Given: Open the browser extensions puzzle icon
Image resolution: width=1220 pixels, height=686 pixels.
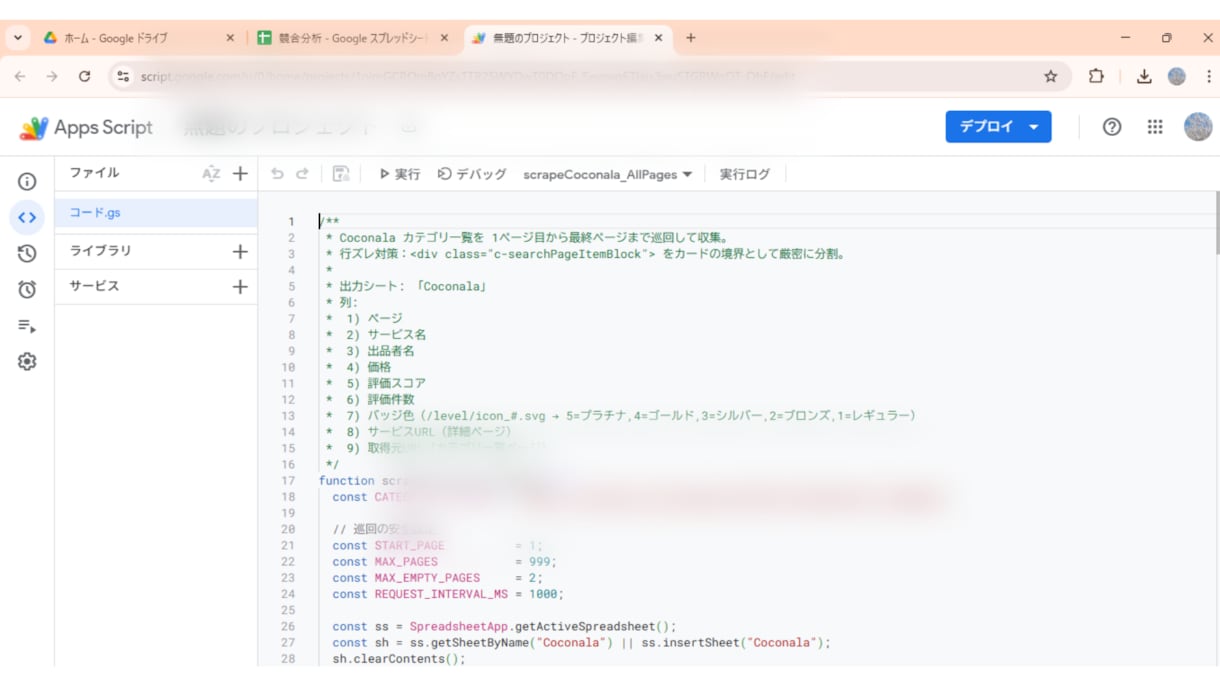Looking at the screenshot, I should [x=1096, y=76].
